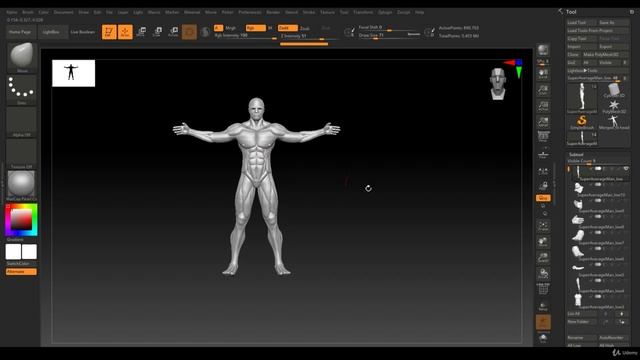640x360 pixels.
Task: Open the Zplugin menu
Action: coord(385,12)
